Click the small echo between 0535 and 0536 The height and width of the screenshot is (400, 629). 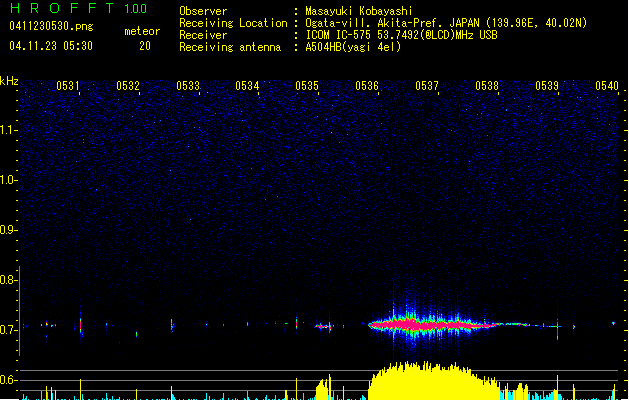click(324, 327)
